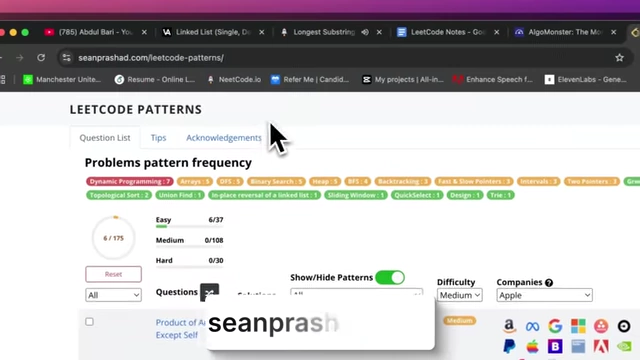Click the blue square Goldman Sachs logo
Image resolution: width=640 pixels, height=360 pixels.
[x=578, y=346]
